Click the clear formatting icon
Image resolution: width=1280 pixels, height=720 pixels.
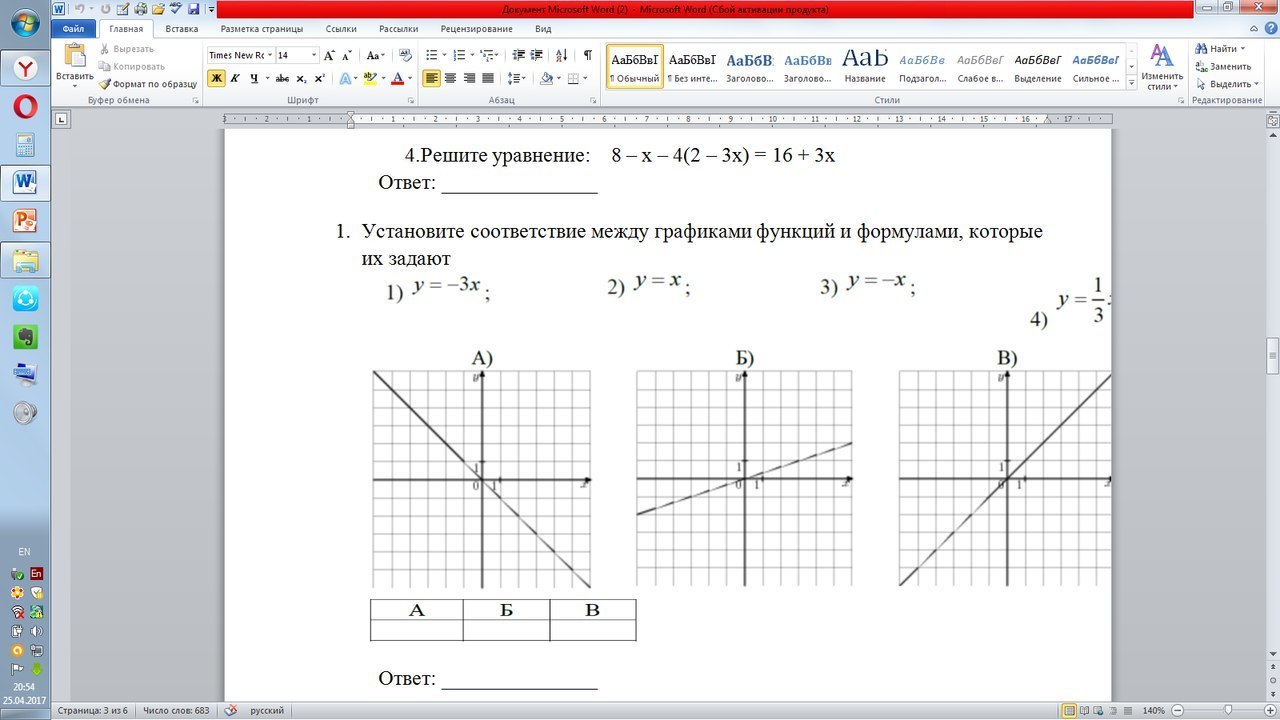pyautogui.click(x=405, y=56)
